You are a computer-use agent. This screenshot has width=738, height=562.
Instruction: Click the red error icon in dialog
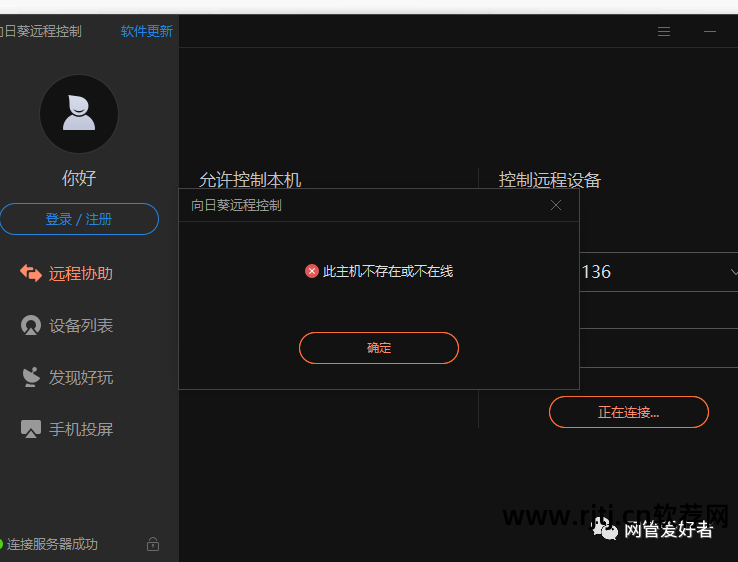tap(312, 271)
